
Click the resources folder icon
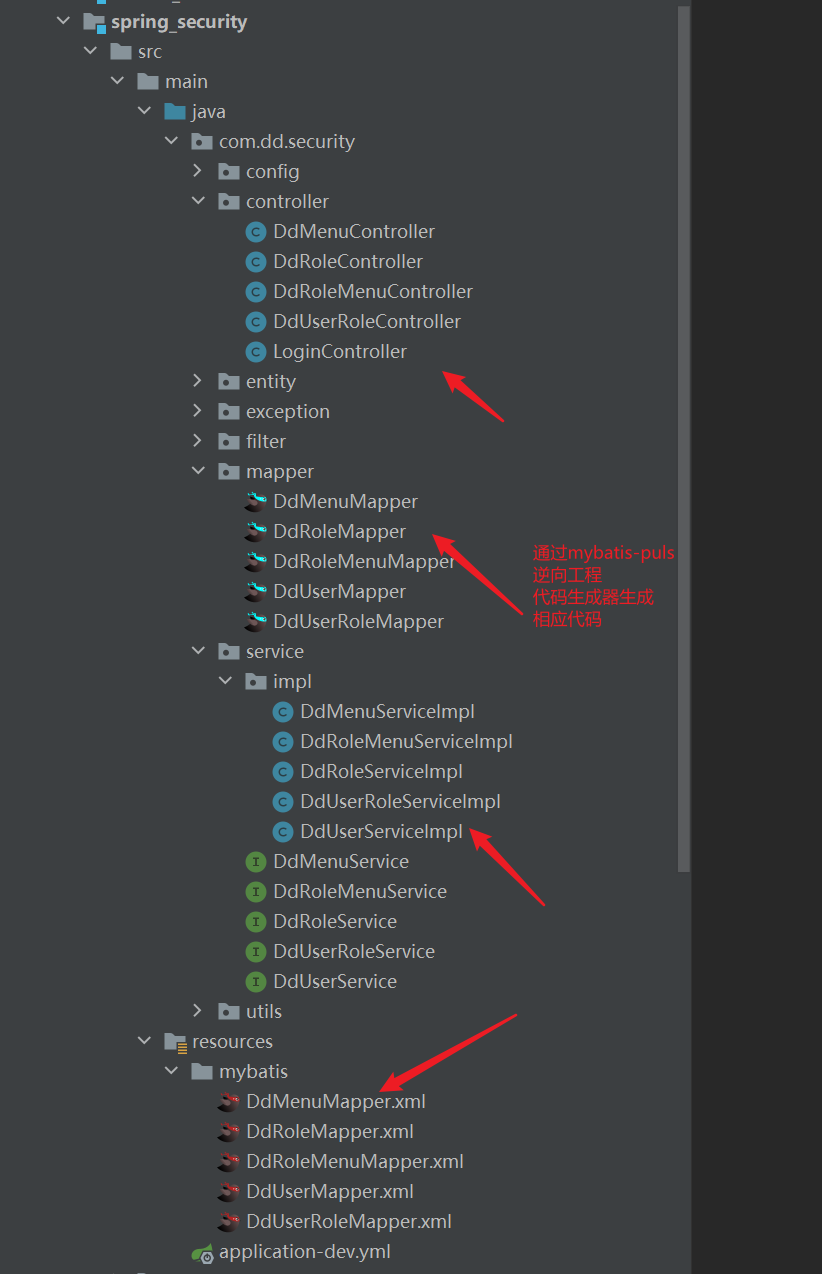[x=174, y=1041]
